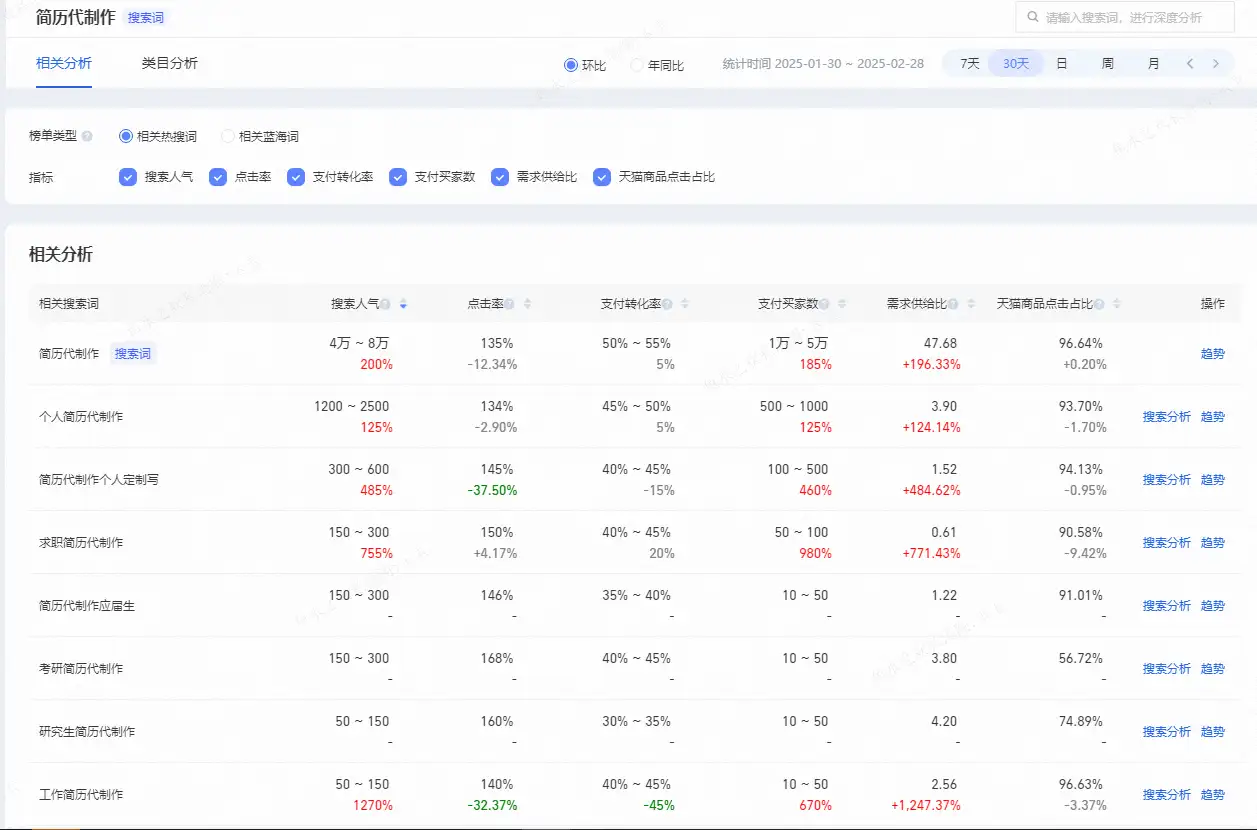The image size is (1257, 830).
Task: Switch to the 类目分析 tab
Action: coord(169,63)
